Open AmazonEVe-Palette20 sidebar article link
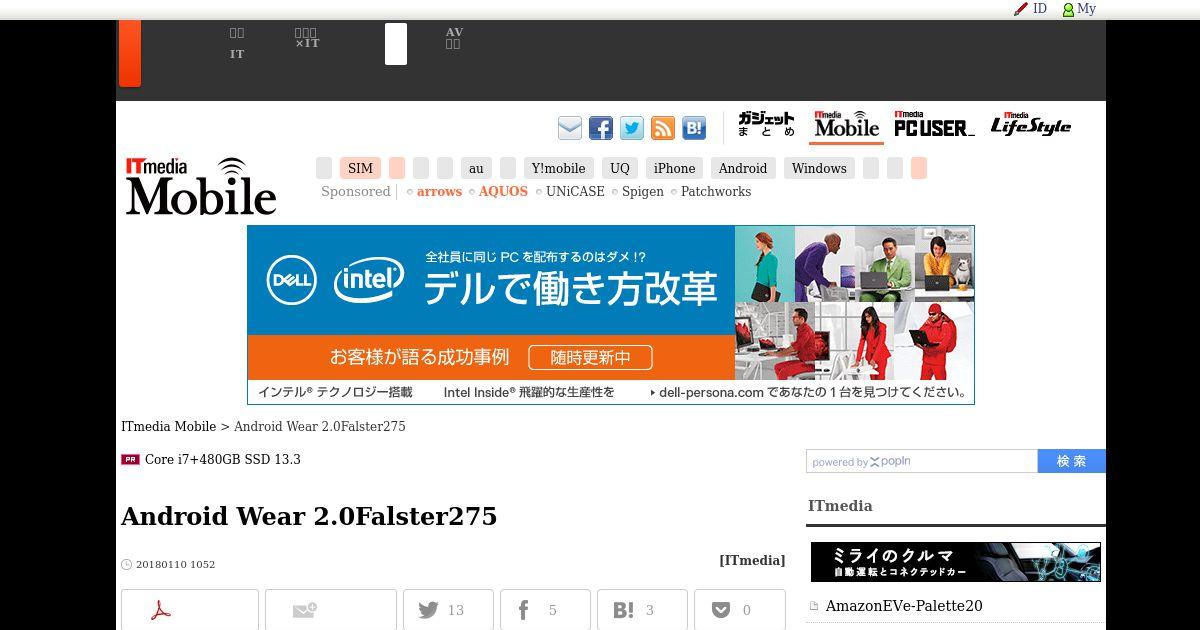This screenshot has height=630, width=1200. tap(904, 606)
